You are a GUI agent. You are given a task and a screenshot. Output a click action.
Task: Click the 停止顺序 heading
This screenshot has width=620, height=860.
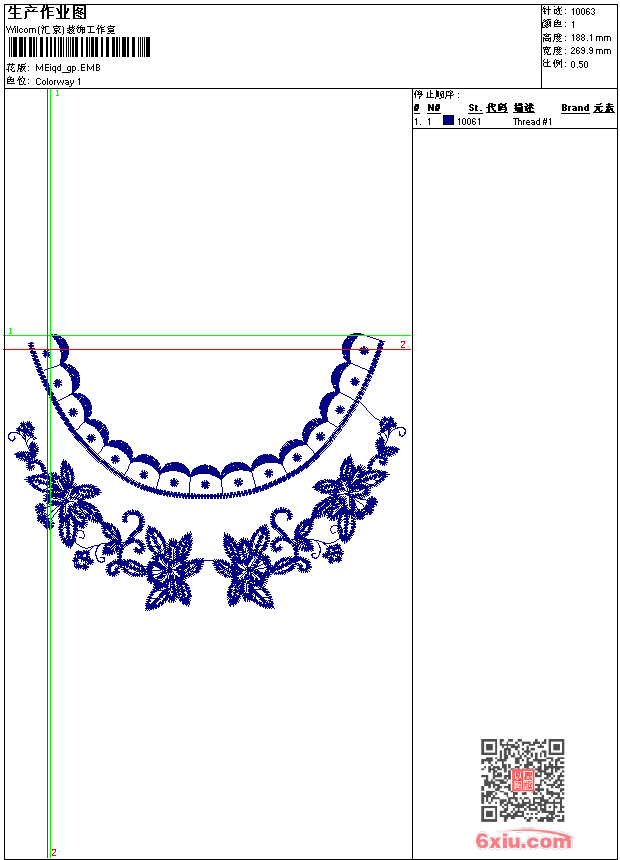click(436, 95)
